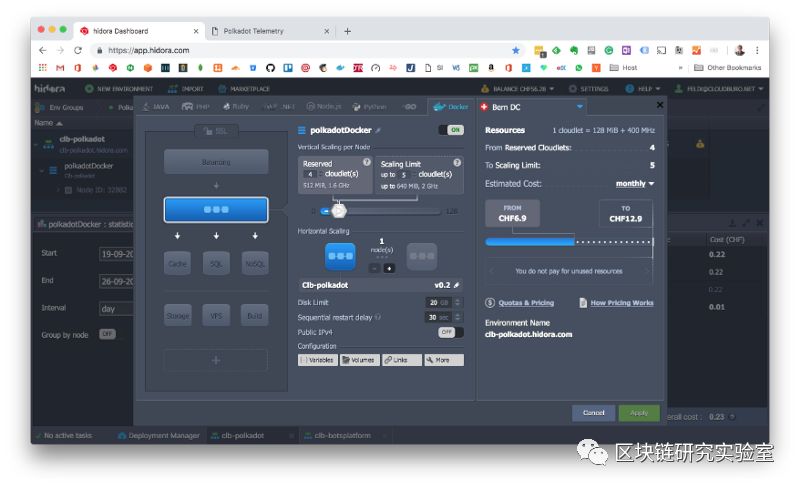Open a new browser tab with plus
The height and width of the screenshot is (488, 800).
click(x=347, y=31)
